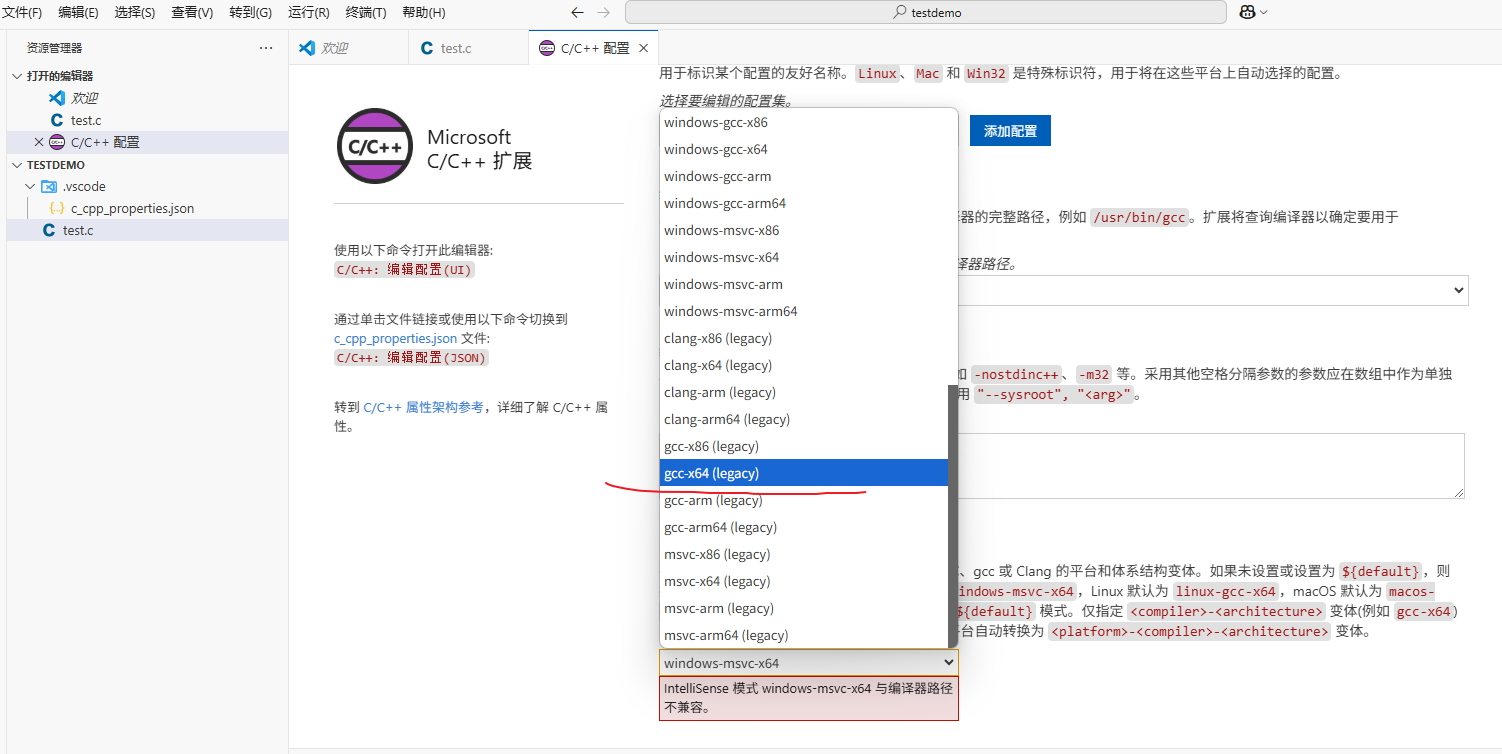Open the 选择(S) menu

pos(135,13)
